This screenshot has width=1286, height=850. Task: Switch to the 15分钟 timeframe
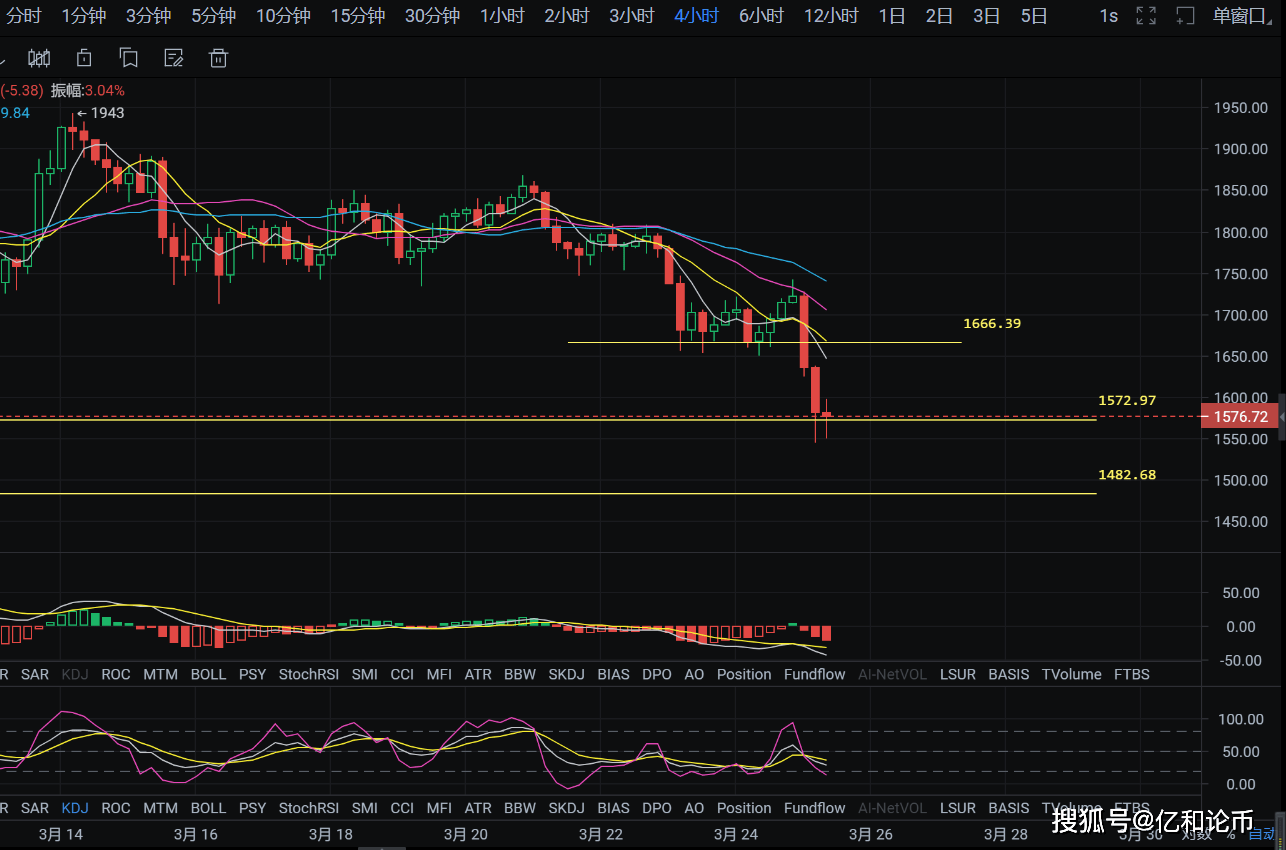tap(357, 16)
